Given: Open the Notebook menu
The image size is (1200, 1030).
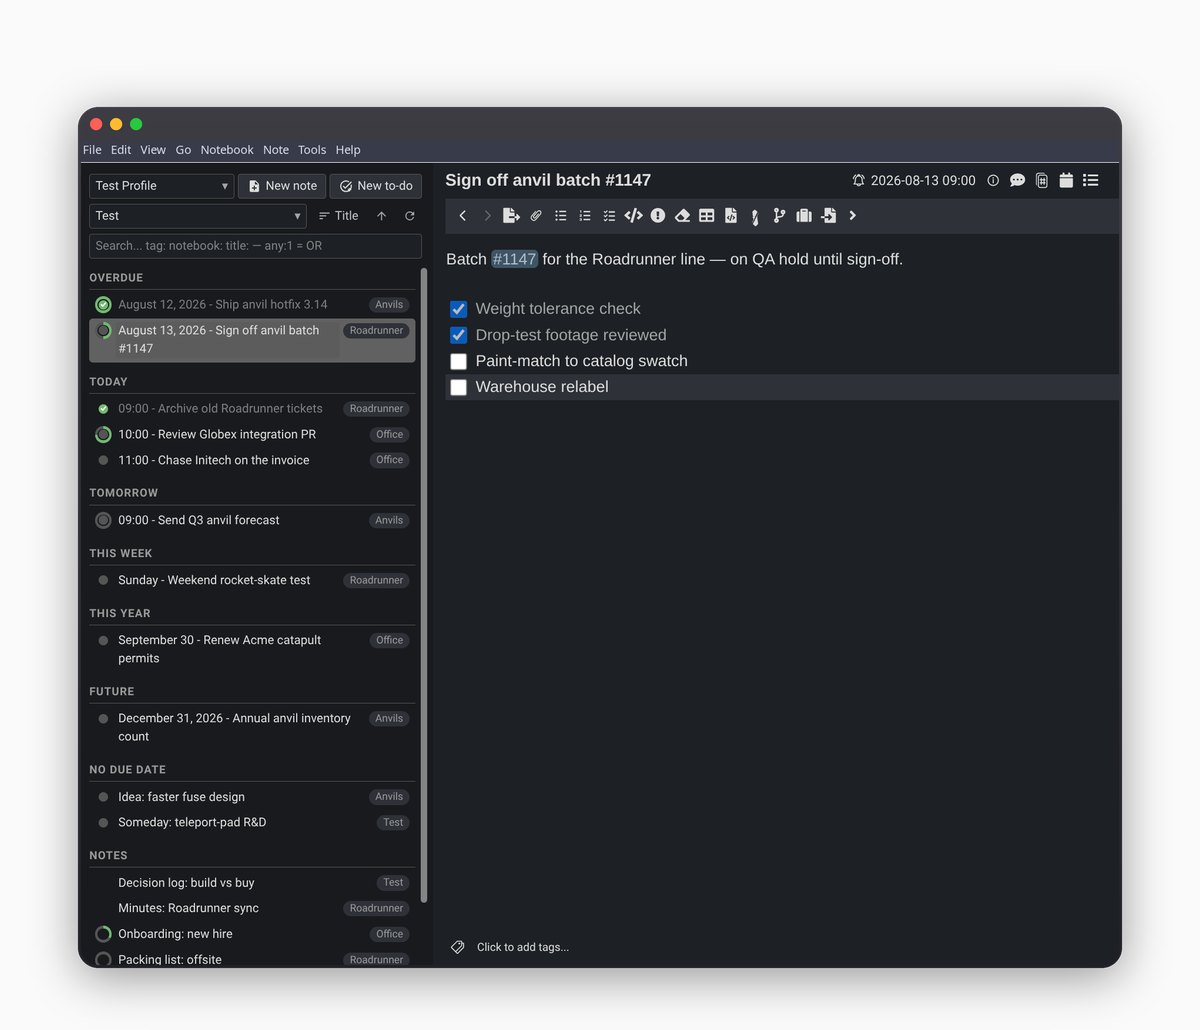Looking at the screenshot, I should pyautogui.click(x=227, y=150).
